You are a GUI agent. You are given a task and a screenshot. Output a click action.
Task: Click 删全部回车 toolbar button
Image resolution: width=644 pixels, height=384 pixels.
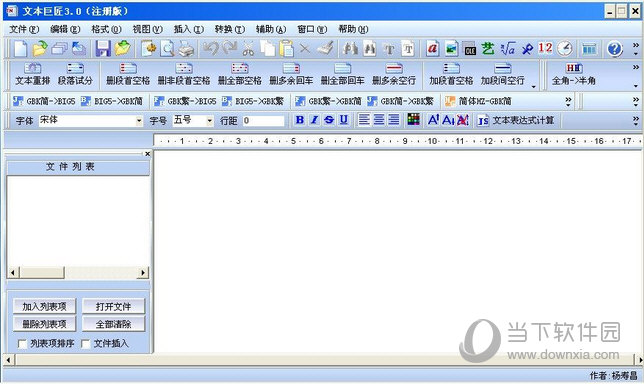pyautogui.click(x=343, y=74)
